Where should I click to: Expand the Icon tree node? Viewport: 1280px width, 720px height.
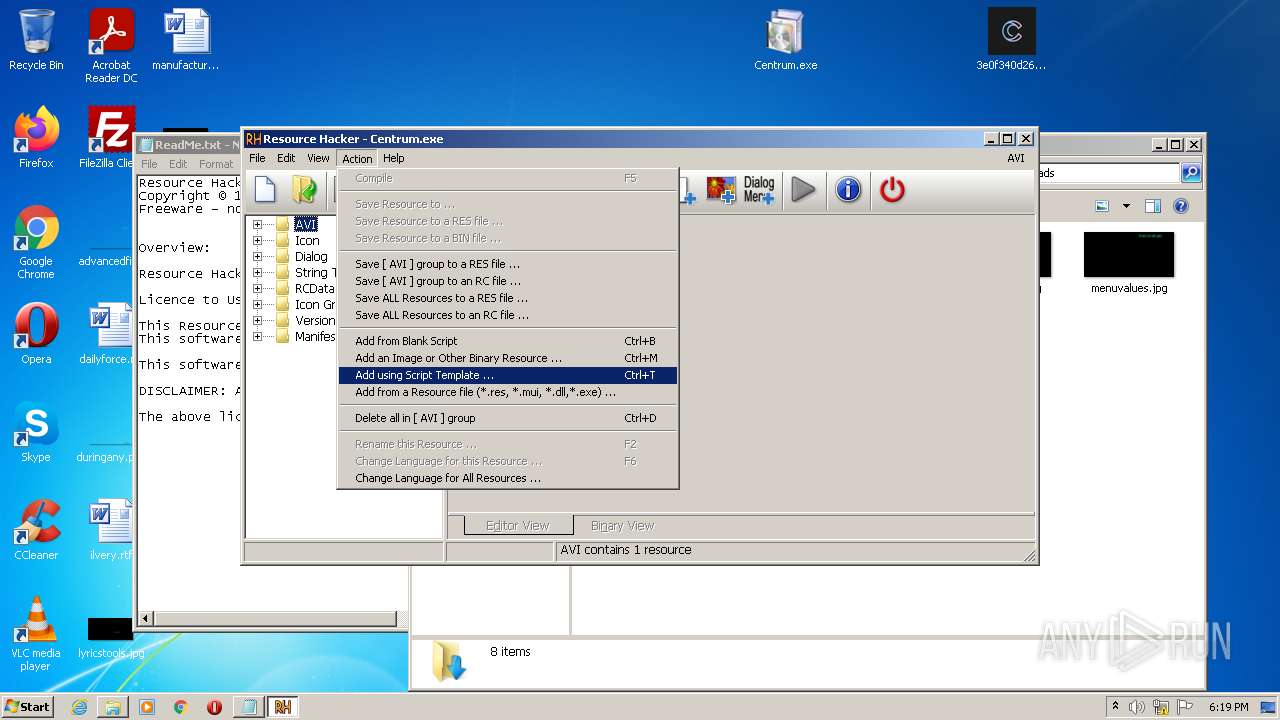click(x=257, y=241)
